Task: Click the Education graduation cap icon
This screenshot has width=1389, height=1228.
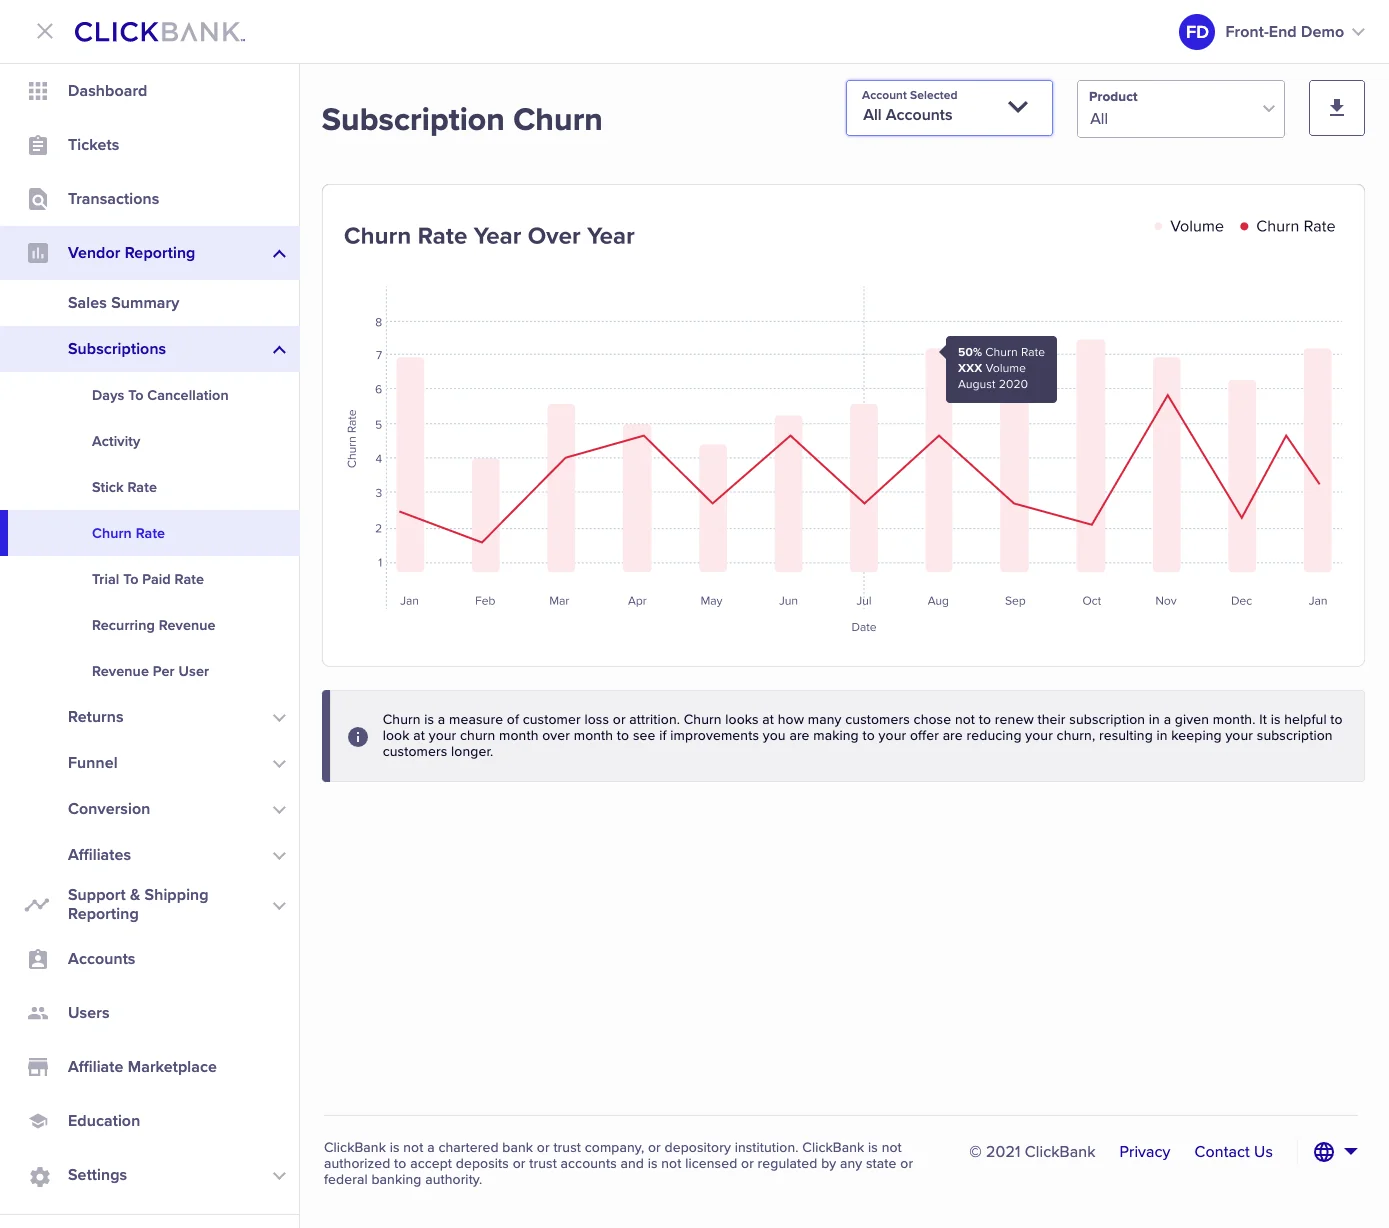Action: [x=37, y=1120]
